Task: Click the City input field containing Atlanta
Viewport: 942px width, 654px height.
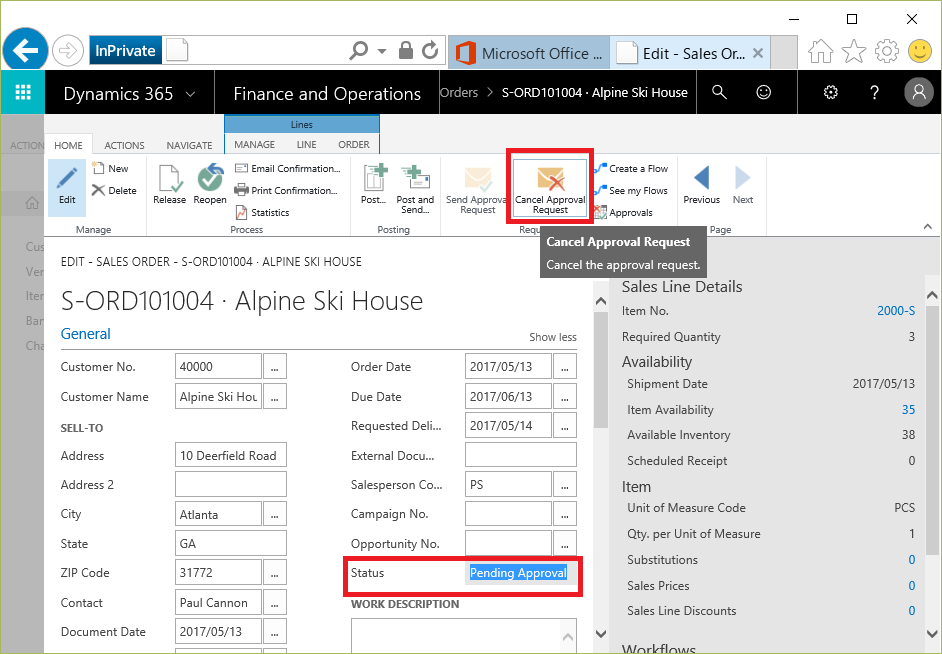Action: pyautogui.click(x=218, y=514)
